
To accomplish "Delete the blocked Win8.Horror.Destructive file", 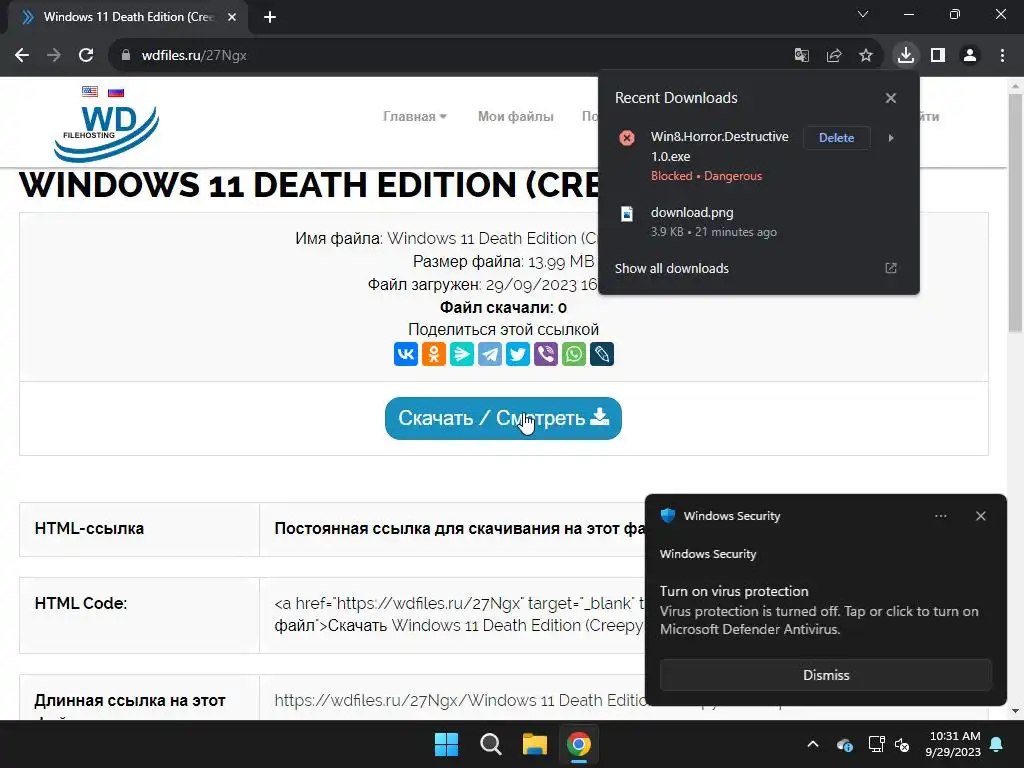I will pos(837,138).
